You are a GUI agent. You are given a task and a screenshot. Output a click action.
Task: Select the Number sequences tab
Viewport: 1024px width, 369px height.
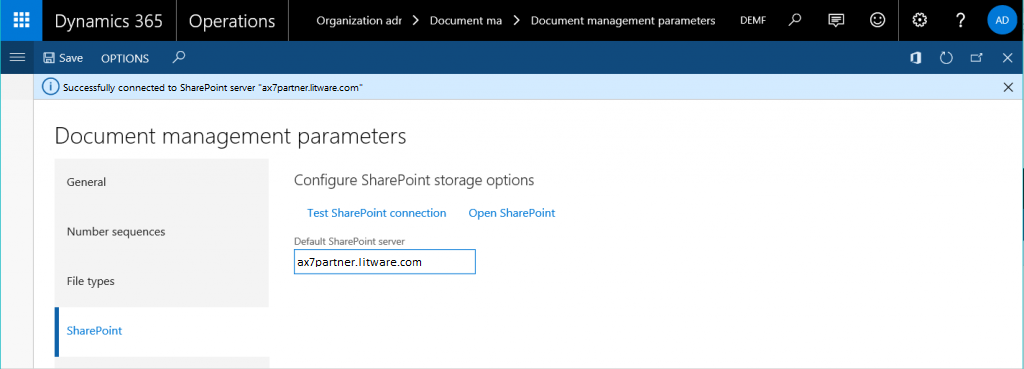pyautogui.click(x=162, y=232)
